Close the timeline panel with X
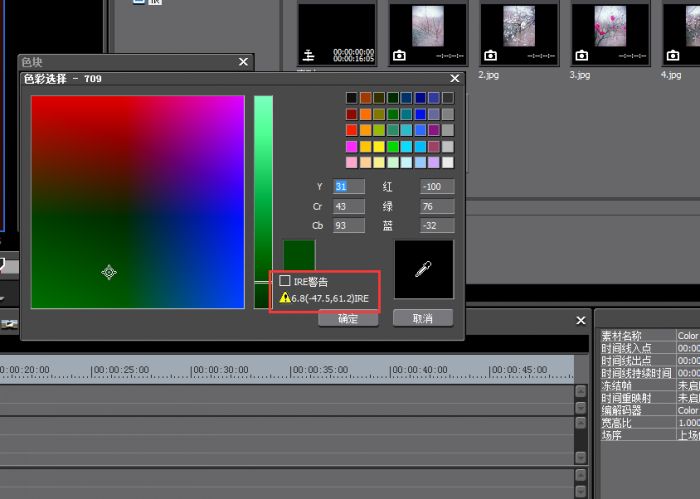The height and width of the screenshot is (499, 700). click(581, 321)
